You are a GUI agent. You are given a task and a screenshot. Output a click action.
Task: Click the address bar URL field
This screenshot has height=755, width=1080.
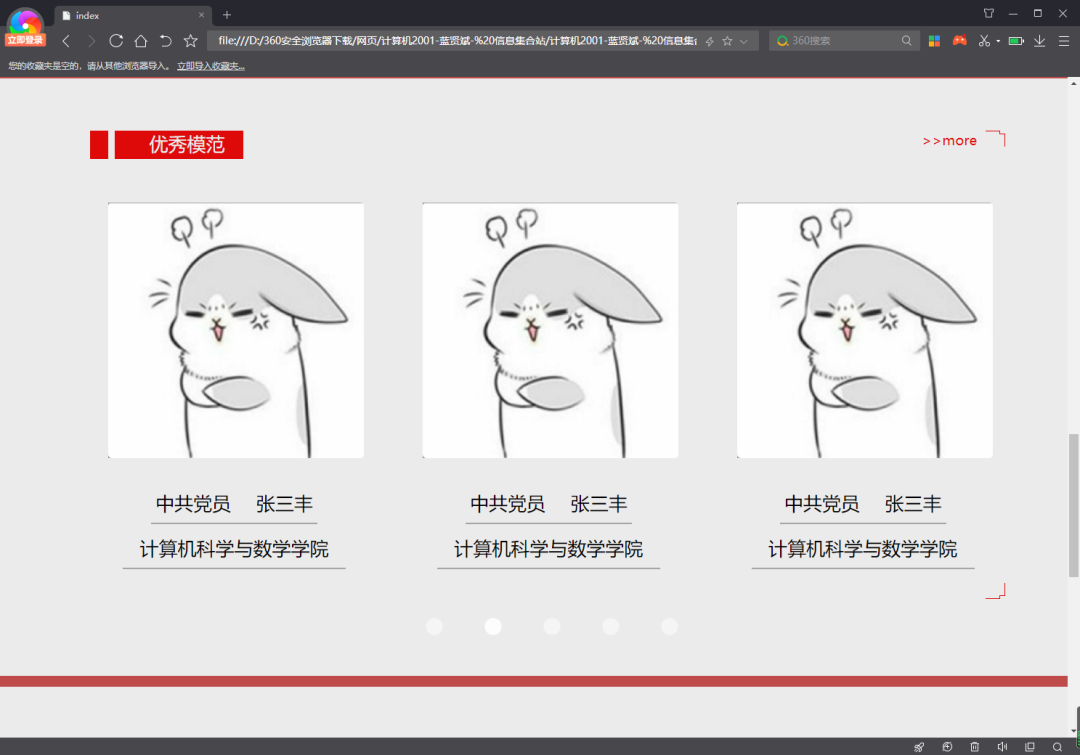point(457,41)
